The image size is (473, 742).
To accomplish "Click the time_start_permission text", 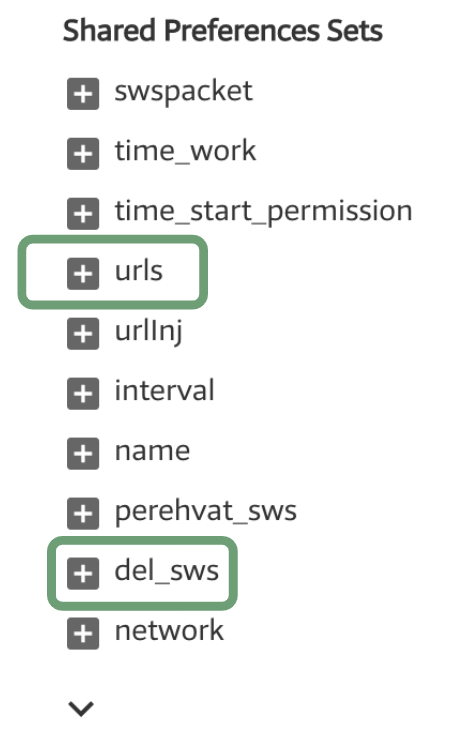I will (x=263, y=212).
